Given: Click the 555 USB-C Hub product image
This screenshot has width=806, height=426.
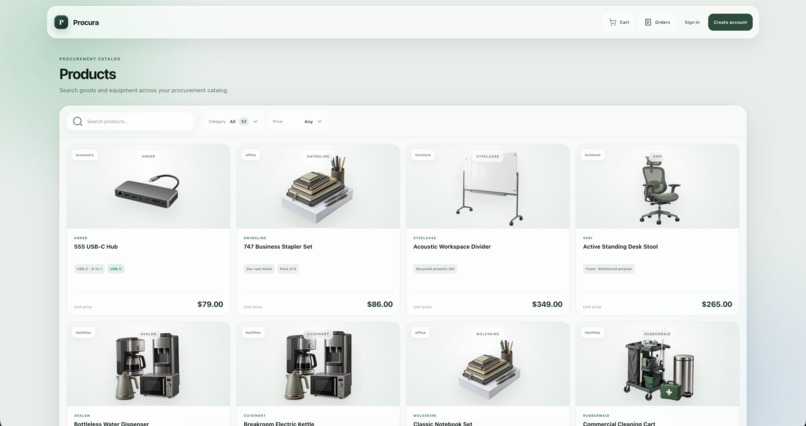Looking at the screenshot, I should 147,190.
